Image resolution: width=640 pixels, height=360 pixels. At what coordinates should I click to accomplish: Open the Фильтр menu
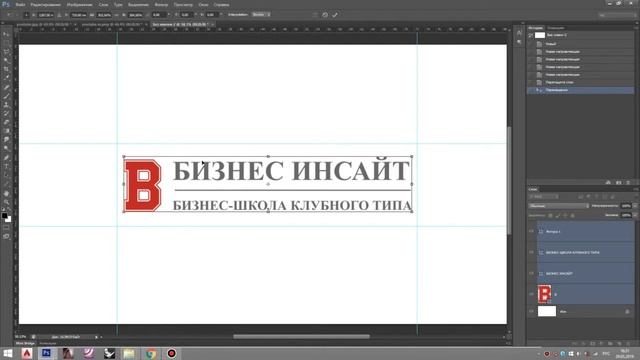161,5
